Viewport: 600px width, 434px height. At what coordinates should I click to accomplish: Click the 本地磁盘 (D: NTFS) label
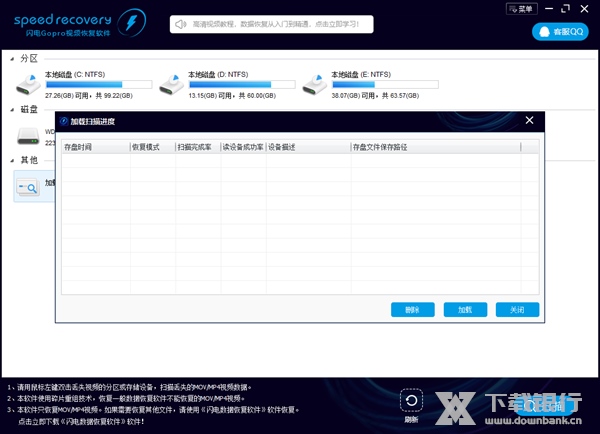218,75
